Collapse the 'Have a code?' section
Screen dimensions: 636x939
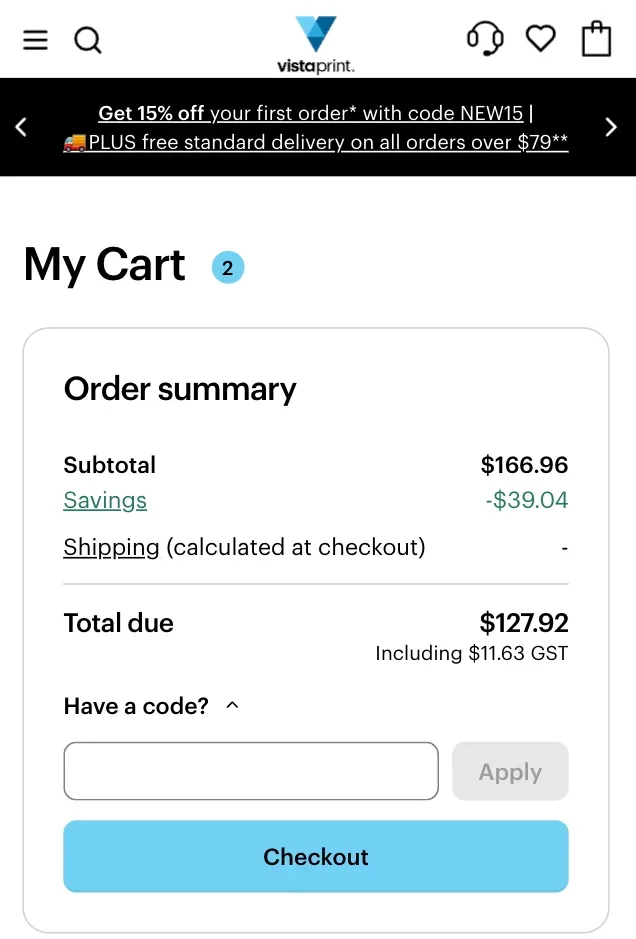(231, 705)
